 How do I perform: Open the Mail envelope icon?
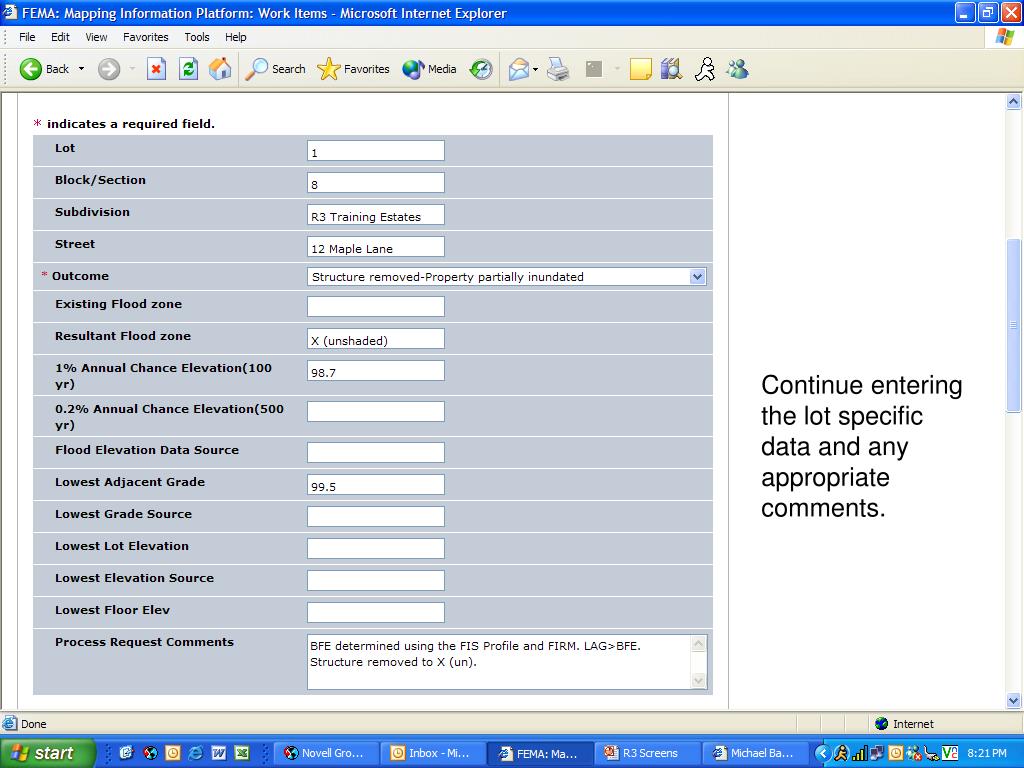519,69
